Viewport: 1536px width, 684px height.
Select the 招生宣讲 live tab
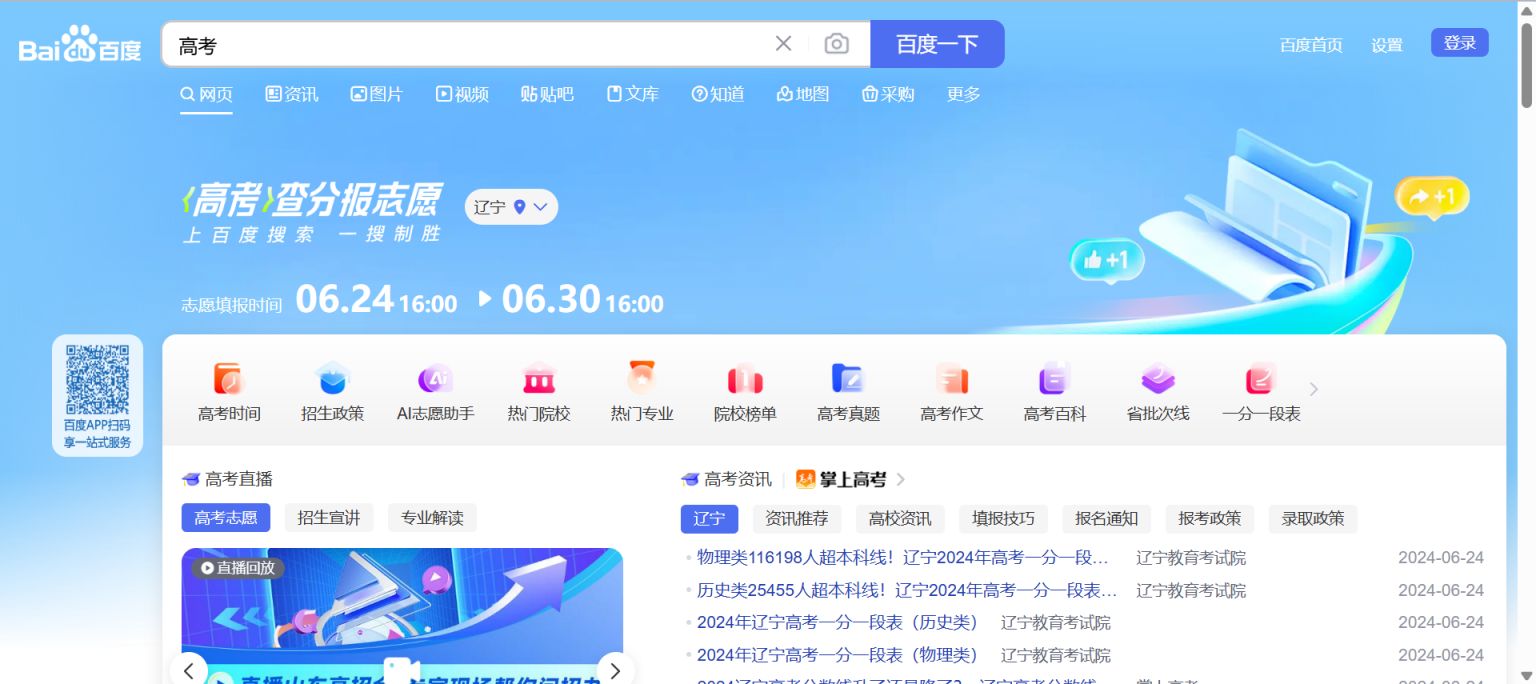[329, 518]
